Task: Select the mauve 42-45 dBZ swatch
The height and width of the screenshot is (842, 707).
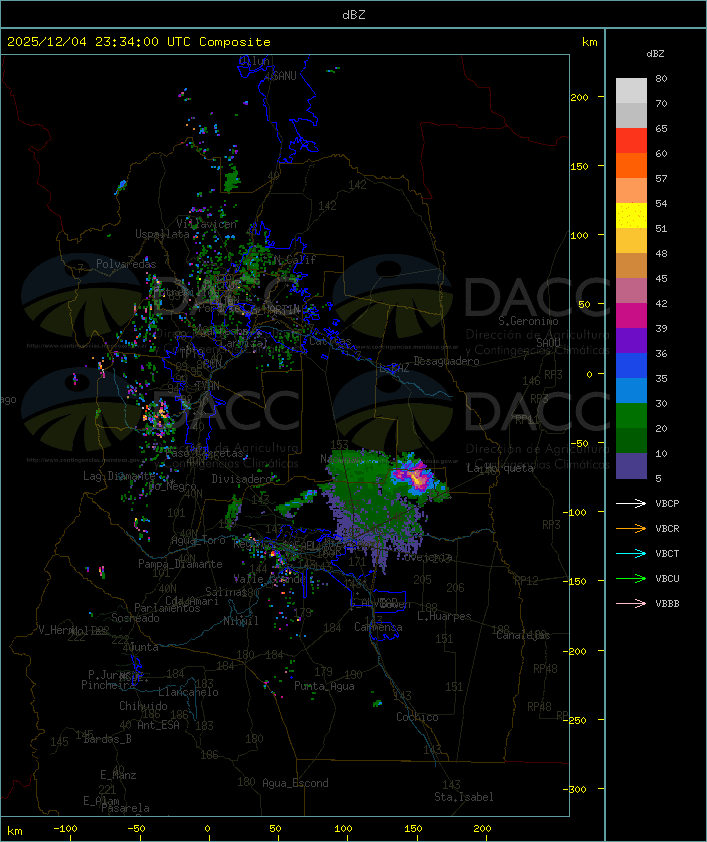Action: click(x=631, y=291)
